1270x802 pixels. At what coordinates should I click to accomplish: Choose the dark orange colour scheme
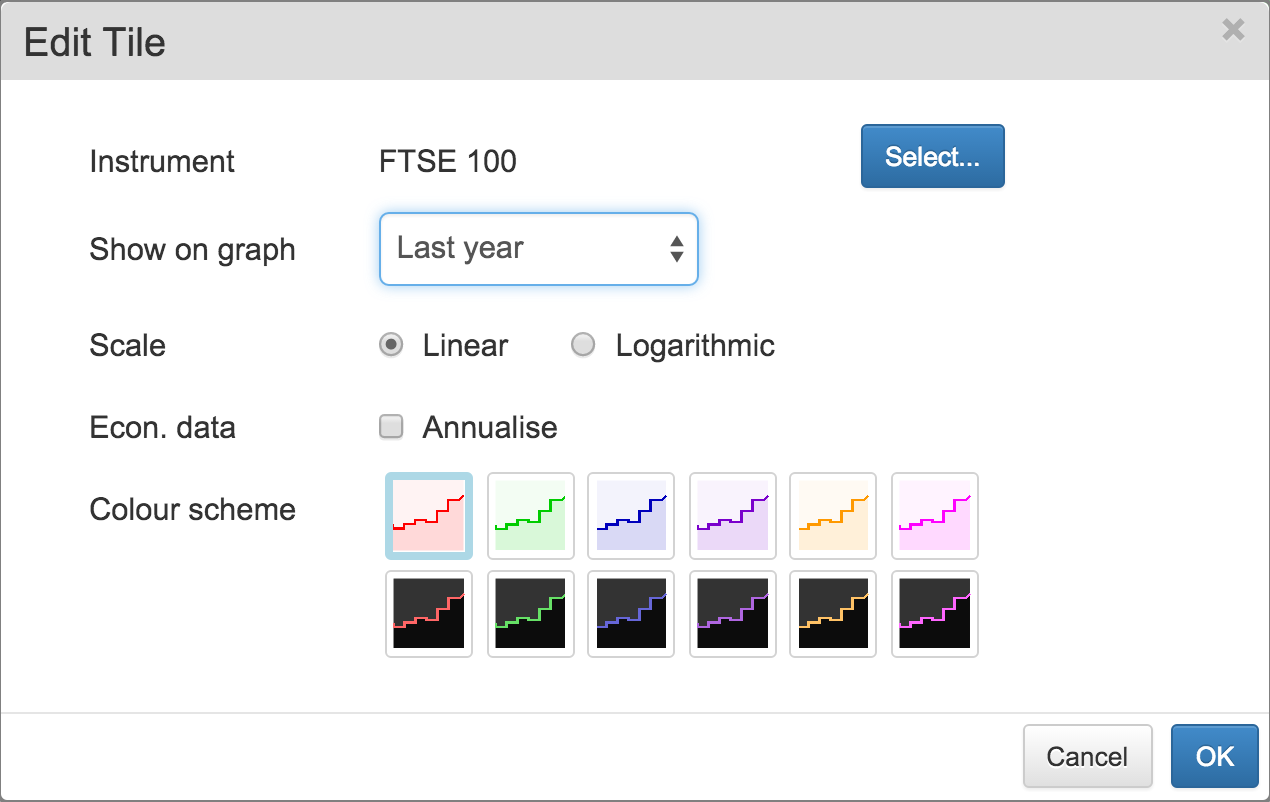tap(833, 613)
